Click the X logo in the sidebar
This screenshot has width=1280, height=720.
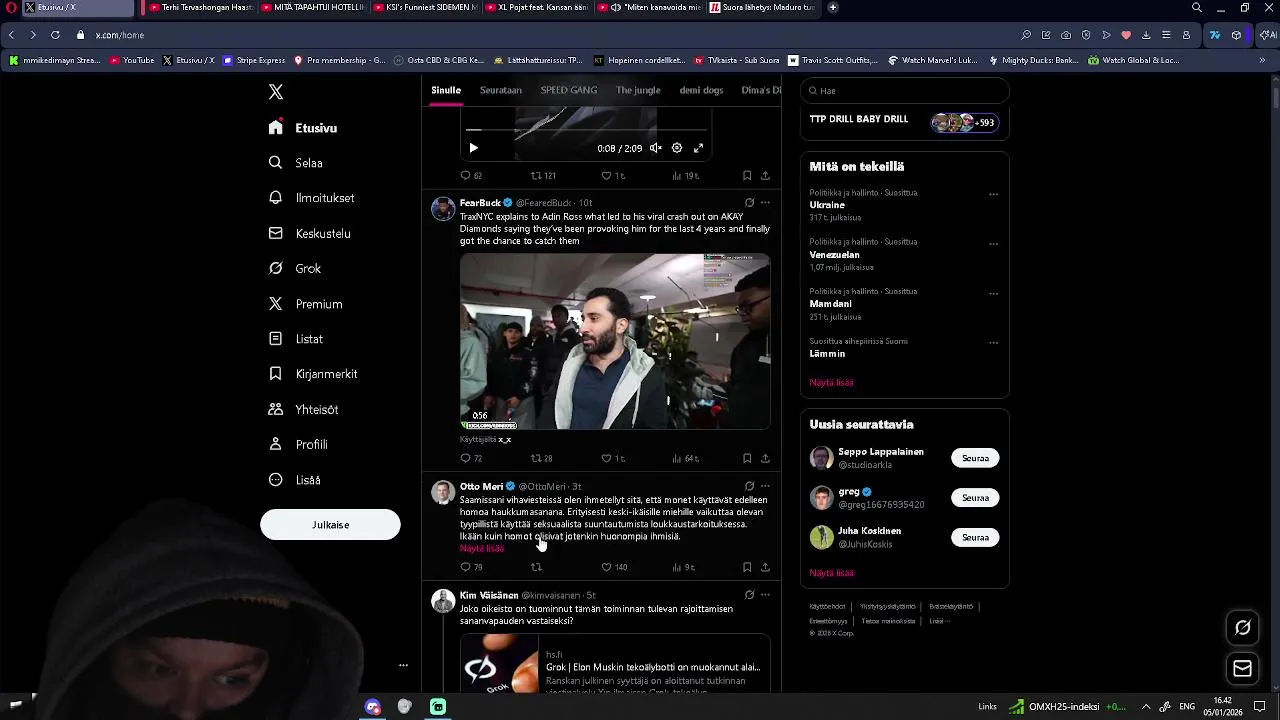(276, 92)
